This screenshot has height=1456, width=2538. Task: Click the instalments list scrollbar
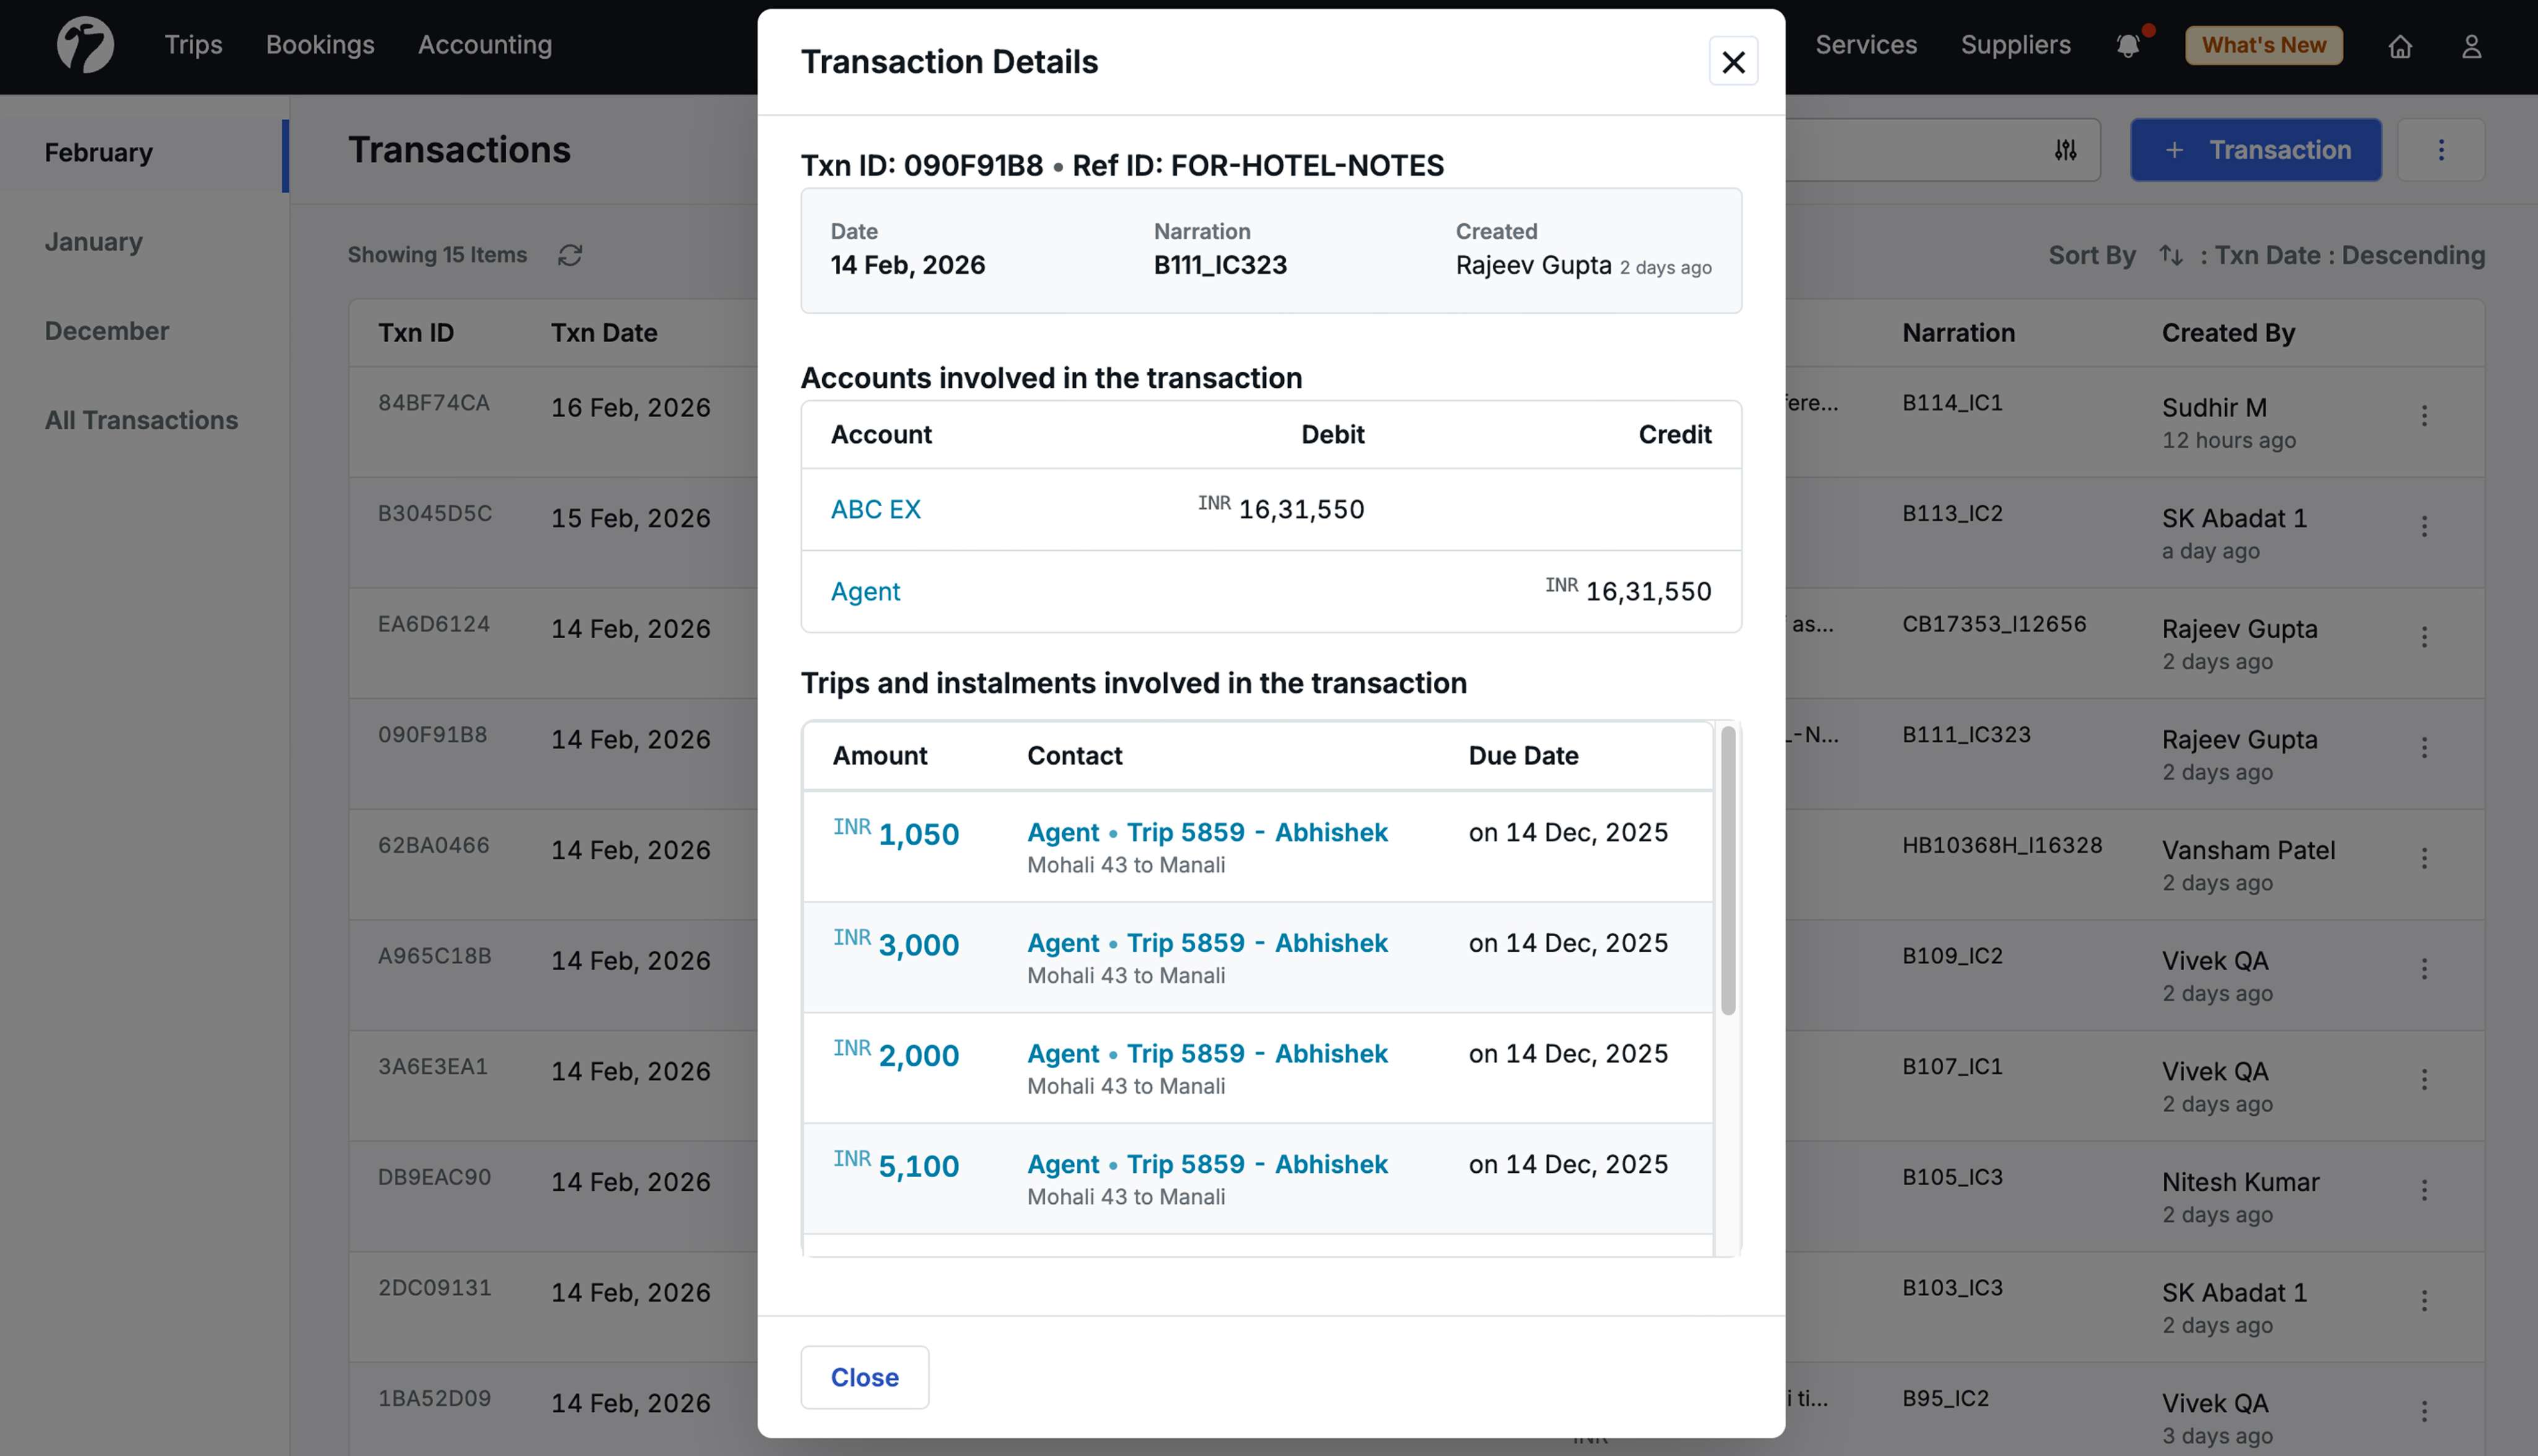[x=1727, y=870]
